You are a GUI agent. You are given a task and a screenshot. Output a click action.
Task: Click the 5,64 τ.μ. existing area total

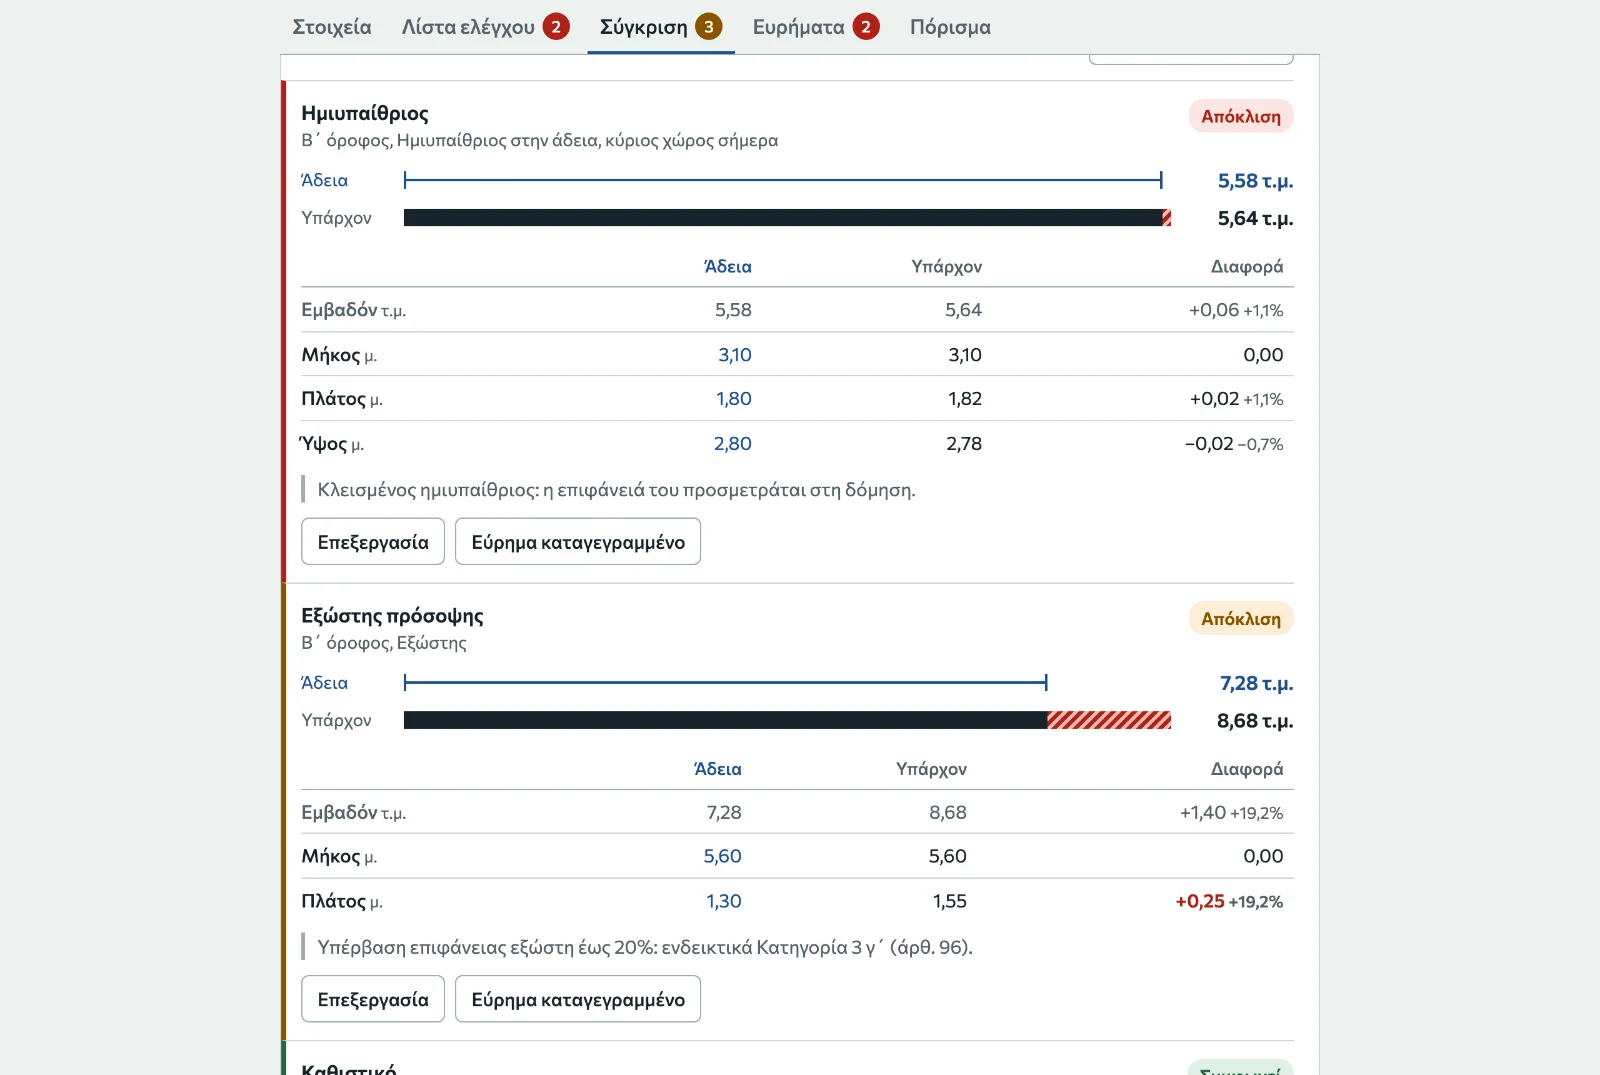click(1255, 218)
